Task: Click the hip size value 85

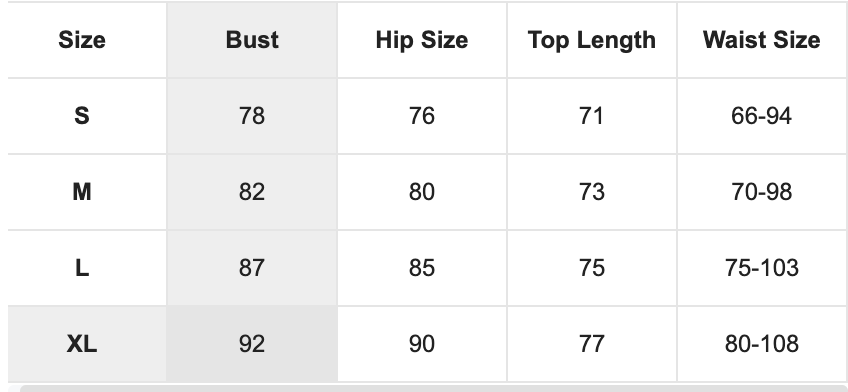Action: click(422, 268)
